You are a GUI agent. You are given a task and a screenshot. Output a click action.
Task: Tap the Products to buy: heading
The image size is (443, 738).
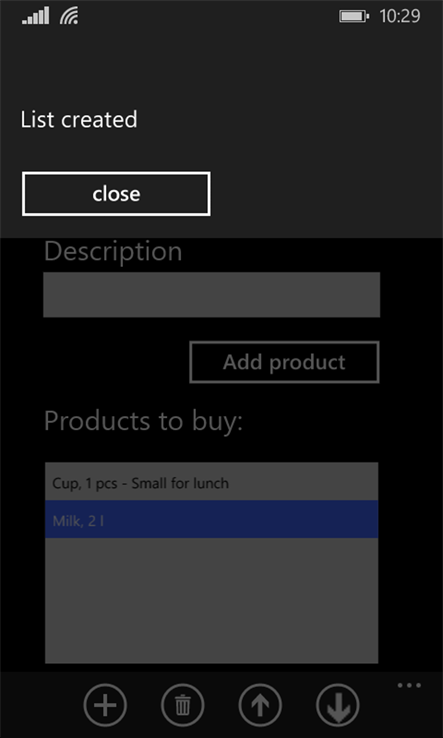pyautogui.click(x=143, y=421)
